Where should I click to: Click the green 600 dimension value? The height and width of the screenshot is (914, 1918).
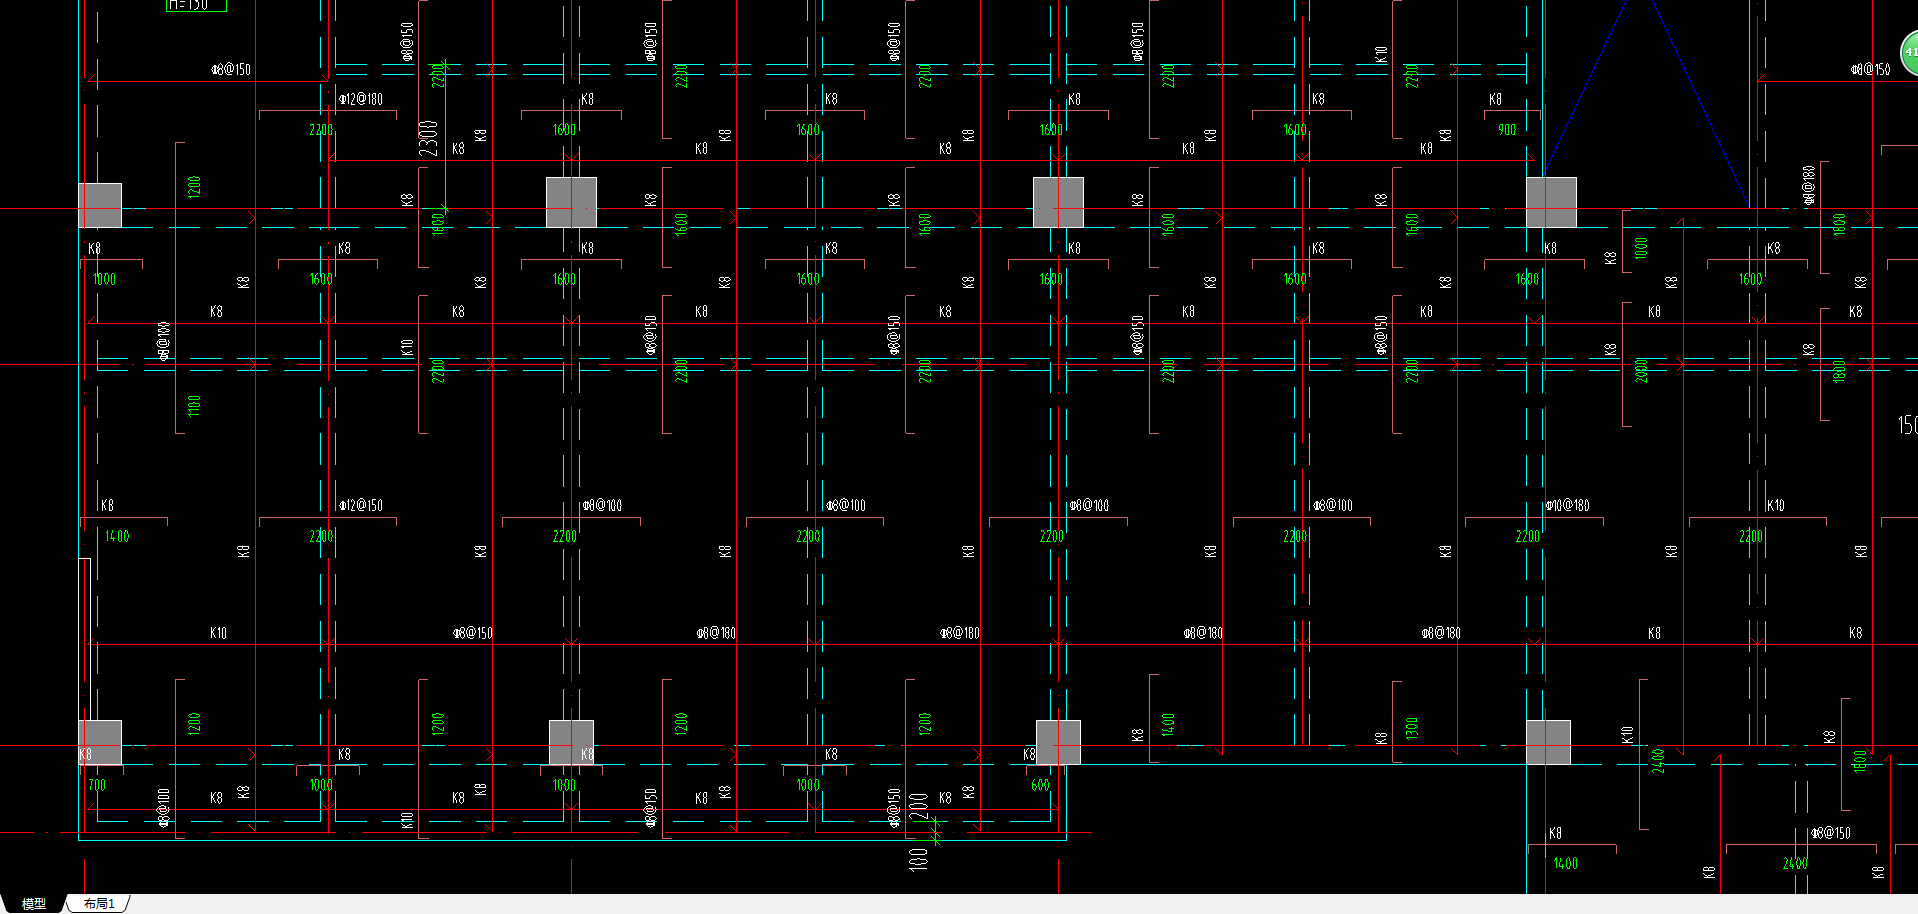tap(1040, 785)
